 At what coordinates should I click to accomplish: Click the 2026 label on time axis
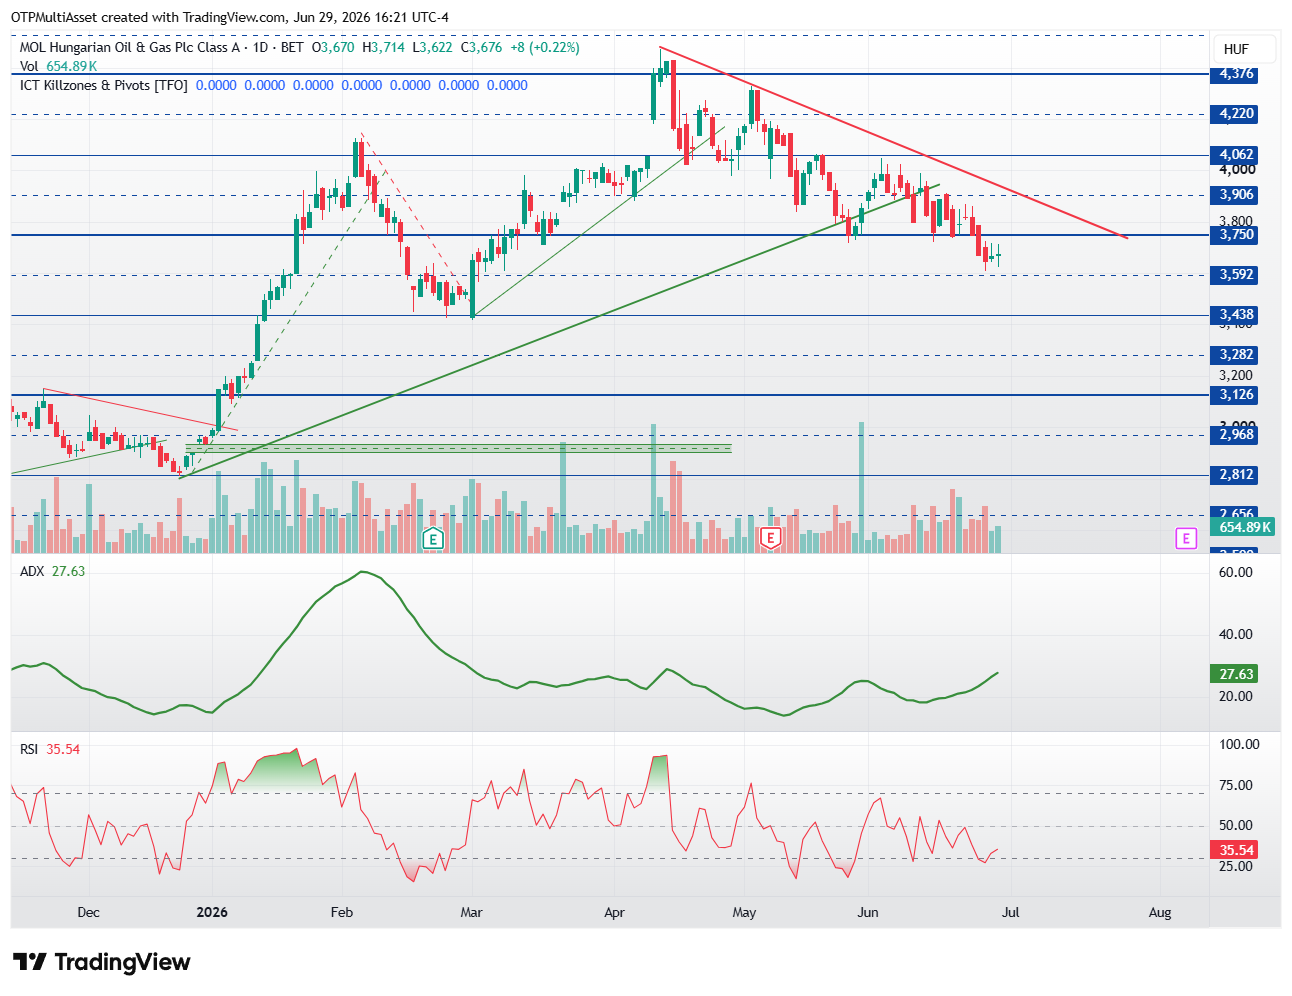pos(212,912)
